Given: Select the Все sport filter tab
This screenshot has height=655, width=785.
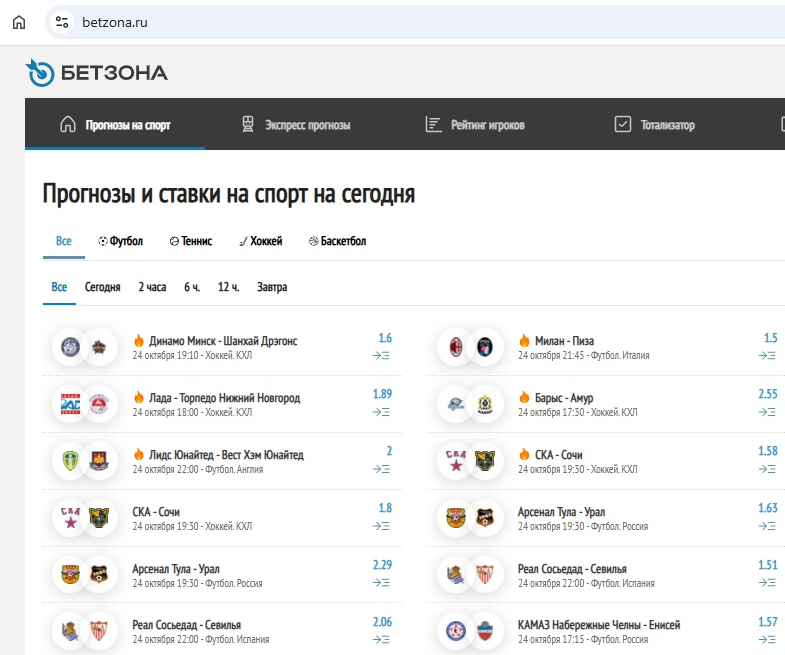Looking at the screenshot, I should (64, 241).
